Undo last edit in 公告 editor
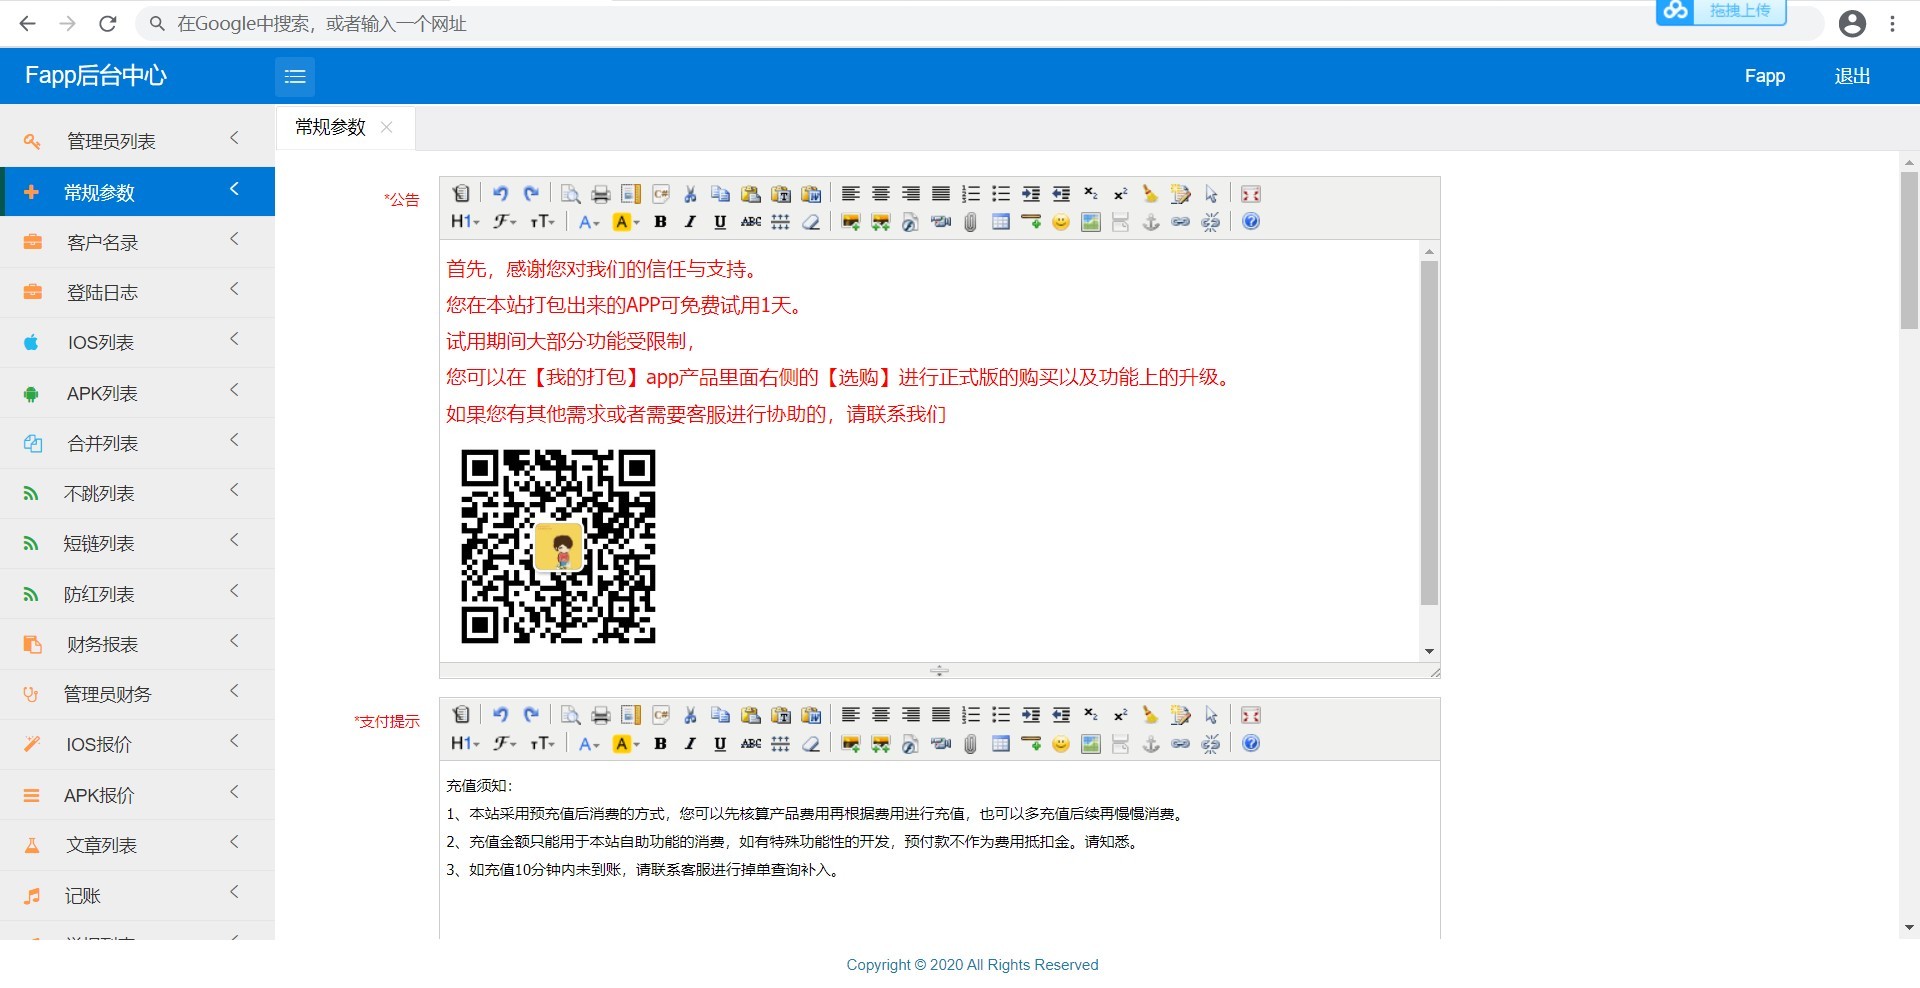1920x988 pixels. 501,194
